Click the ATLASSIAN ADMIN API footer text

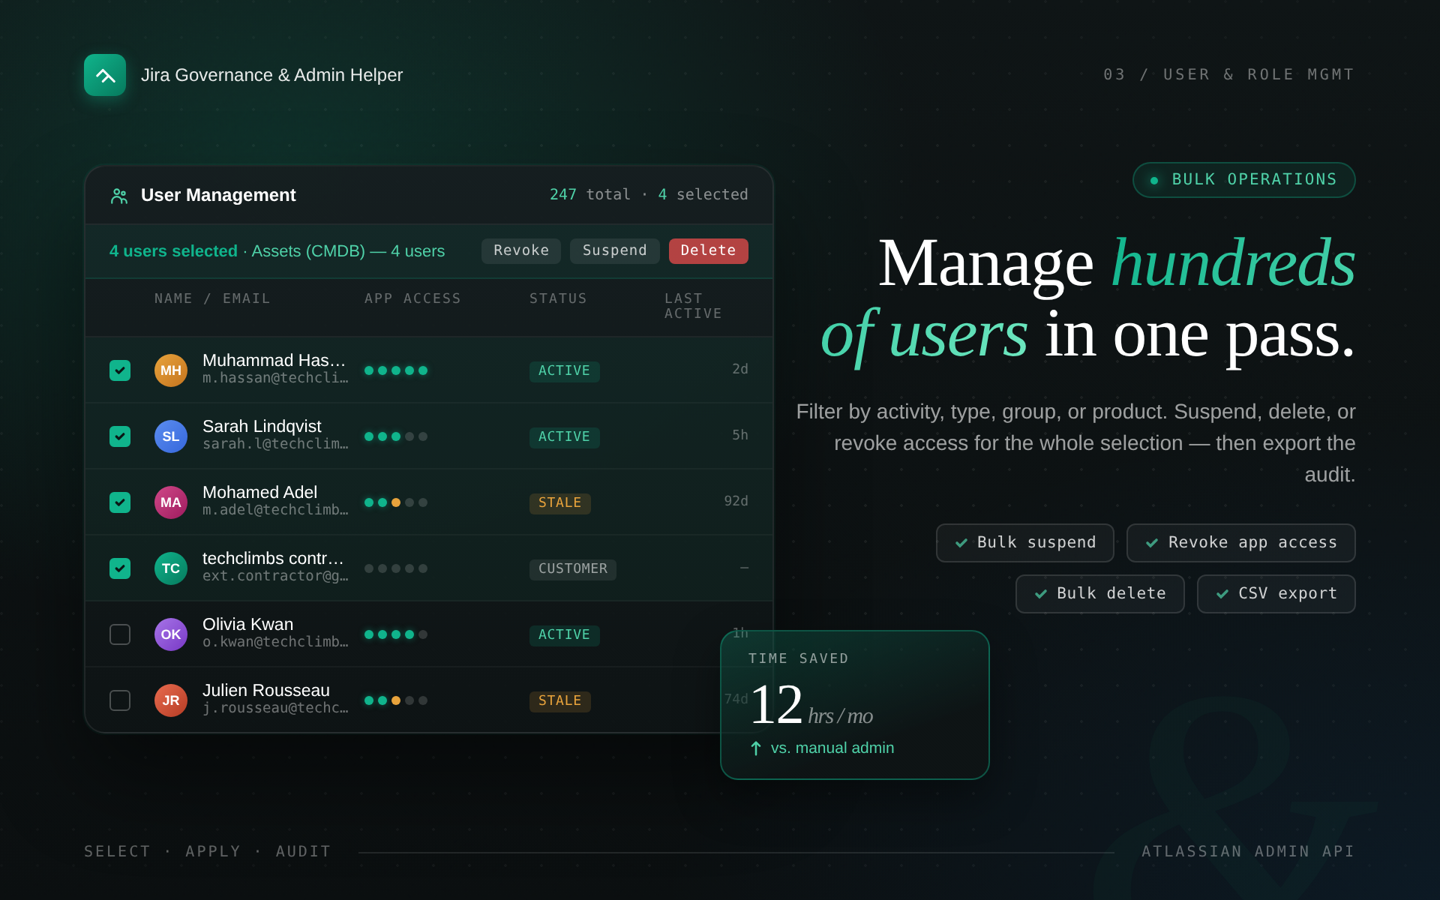pos(1248,852)
